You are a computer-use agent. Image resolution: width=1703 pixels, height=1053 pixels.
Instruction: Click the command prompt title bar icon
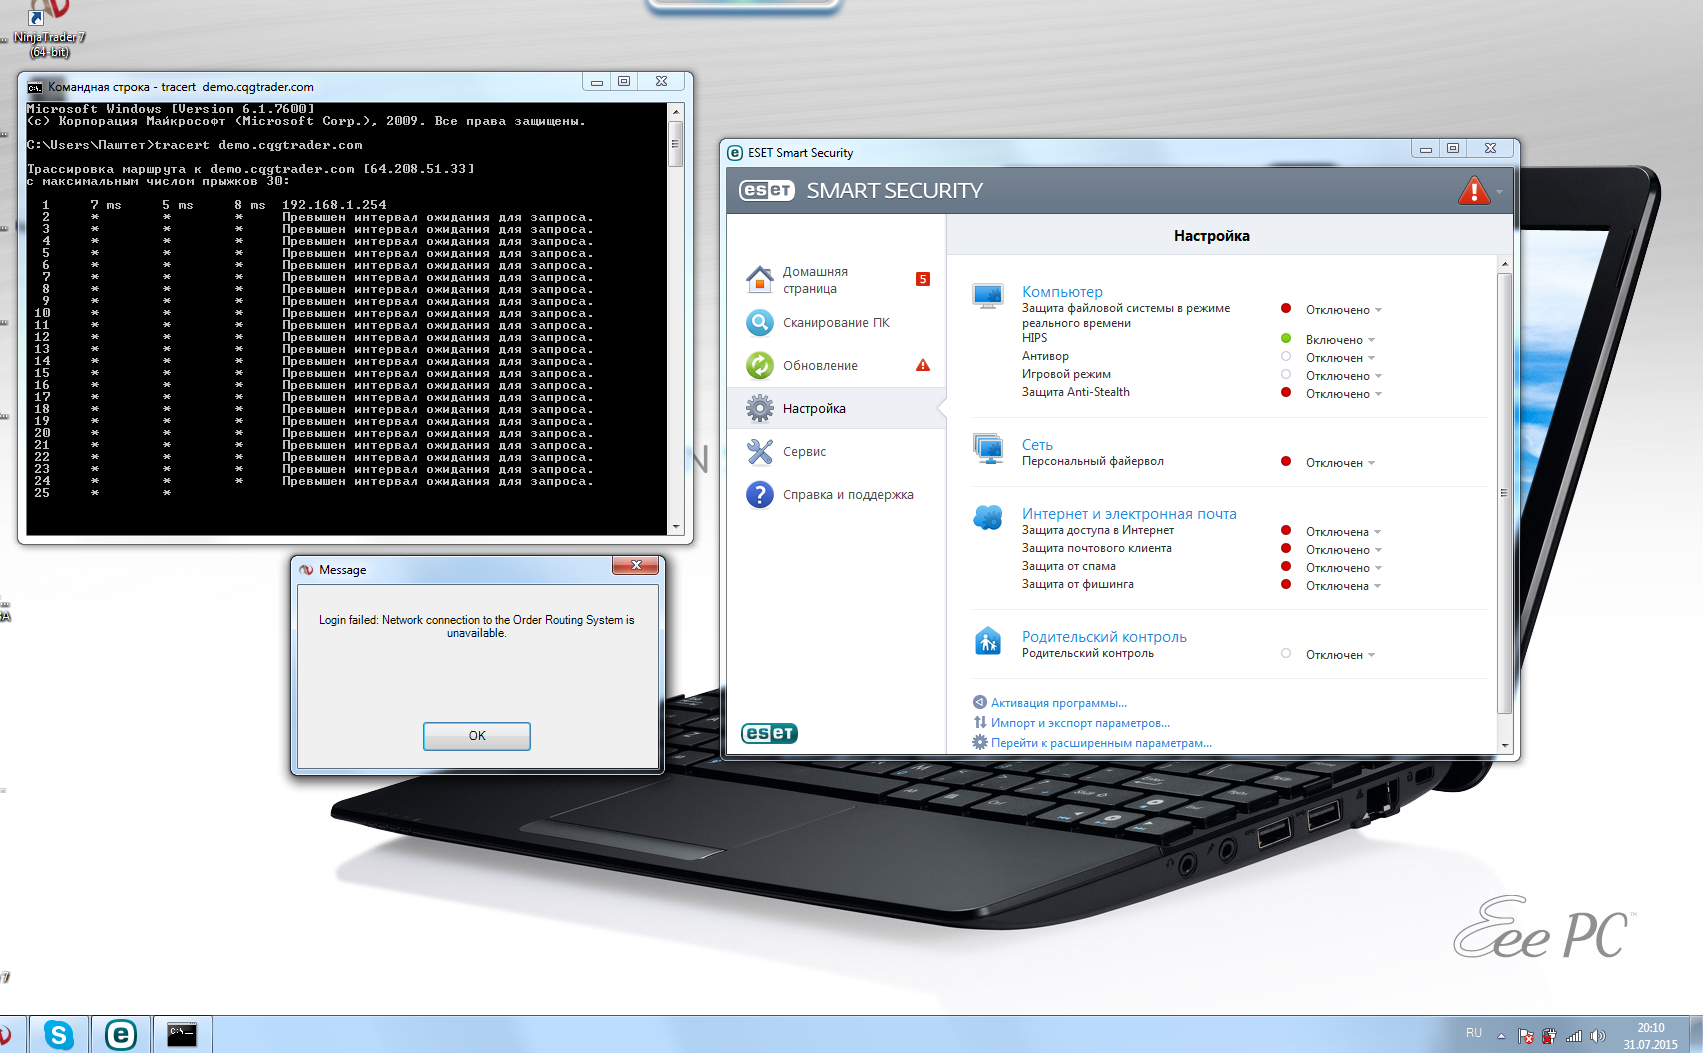click(35, 87)
